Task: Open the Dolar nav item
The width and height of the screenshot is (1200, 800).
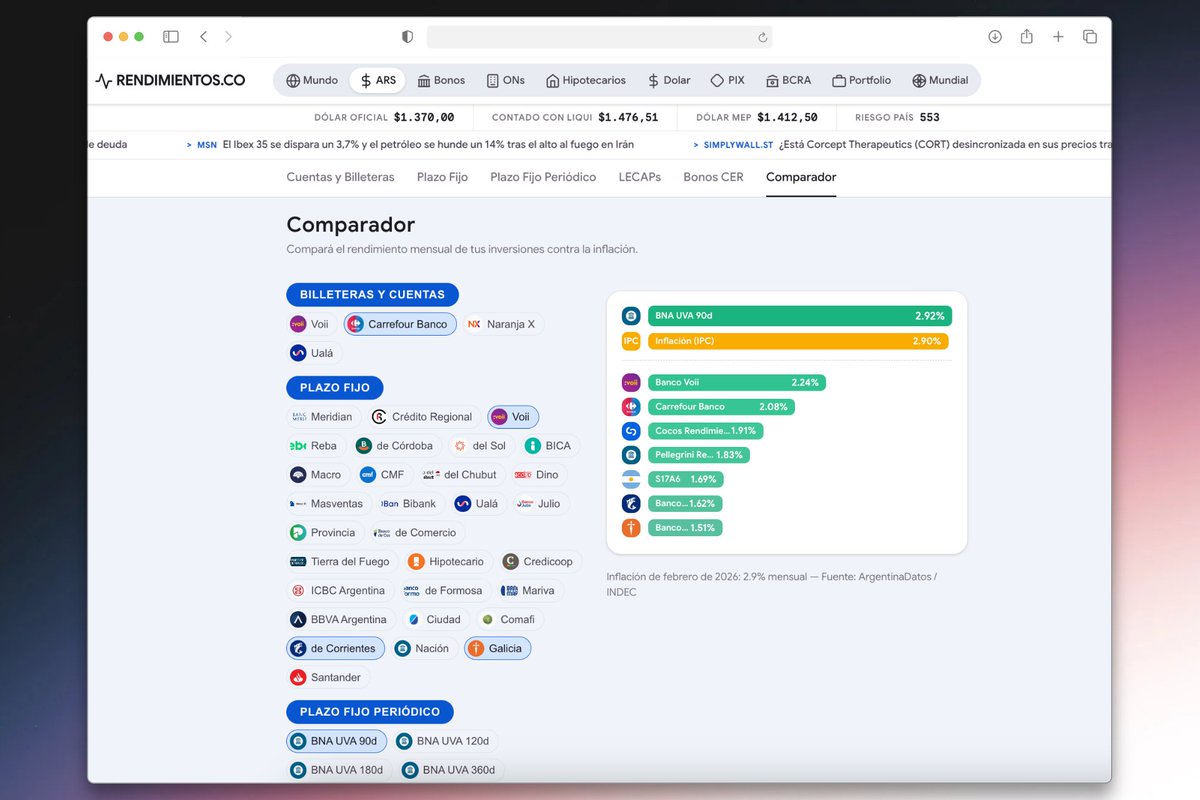Action: point(668,80)
